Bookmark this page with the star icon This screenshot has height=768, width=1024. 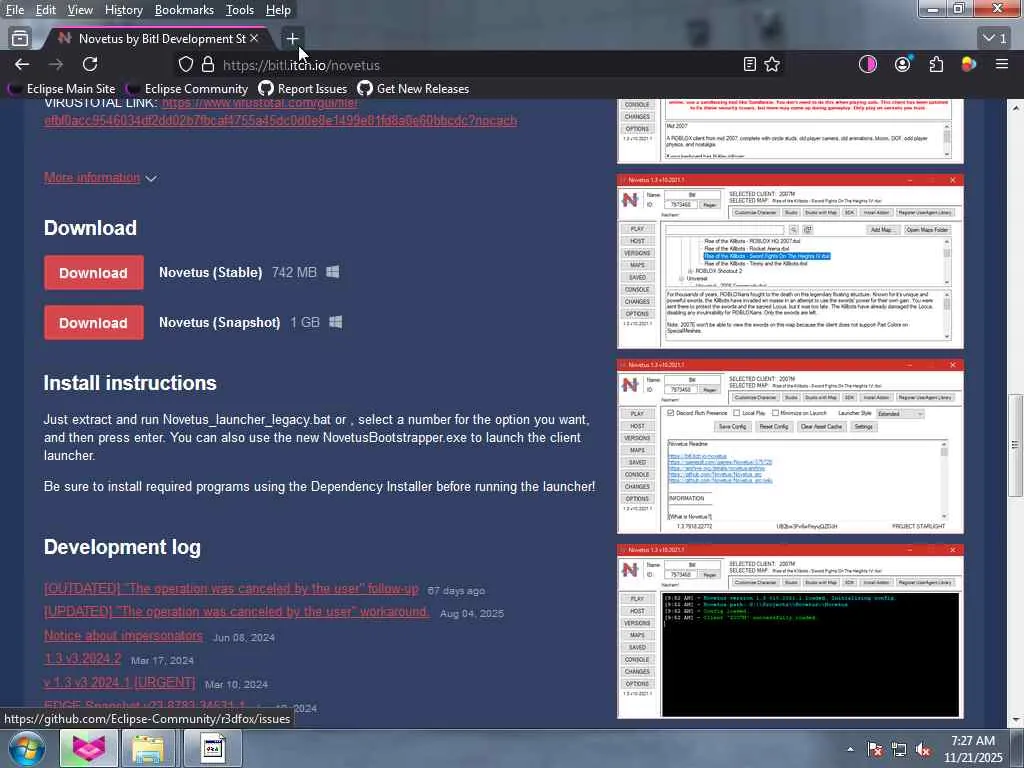point(772,64)
